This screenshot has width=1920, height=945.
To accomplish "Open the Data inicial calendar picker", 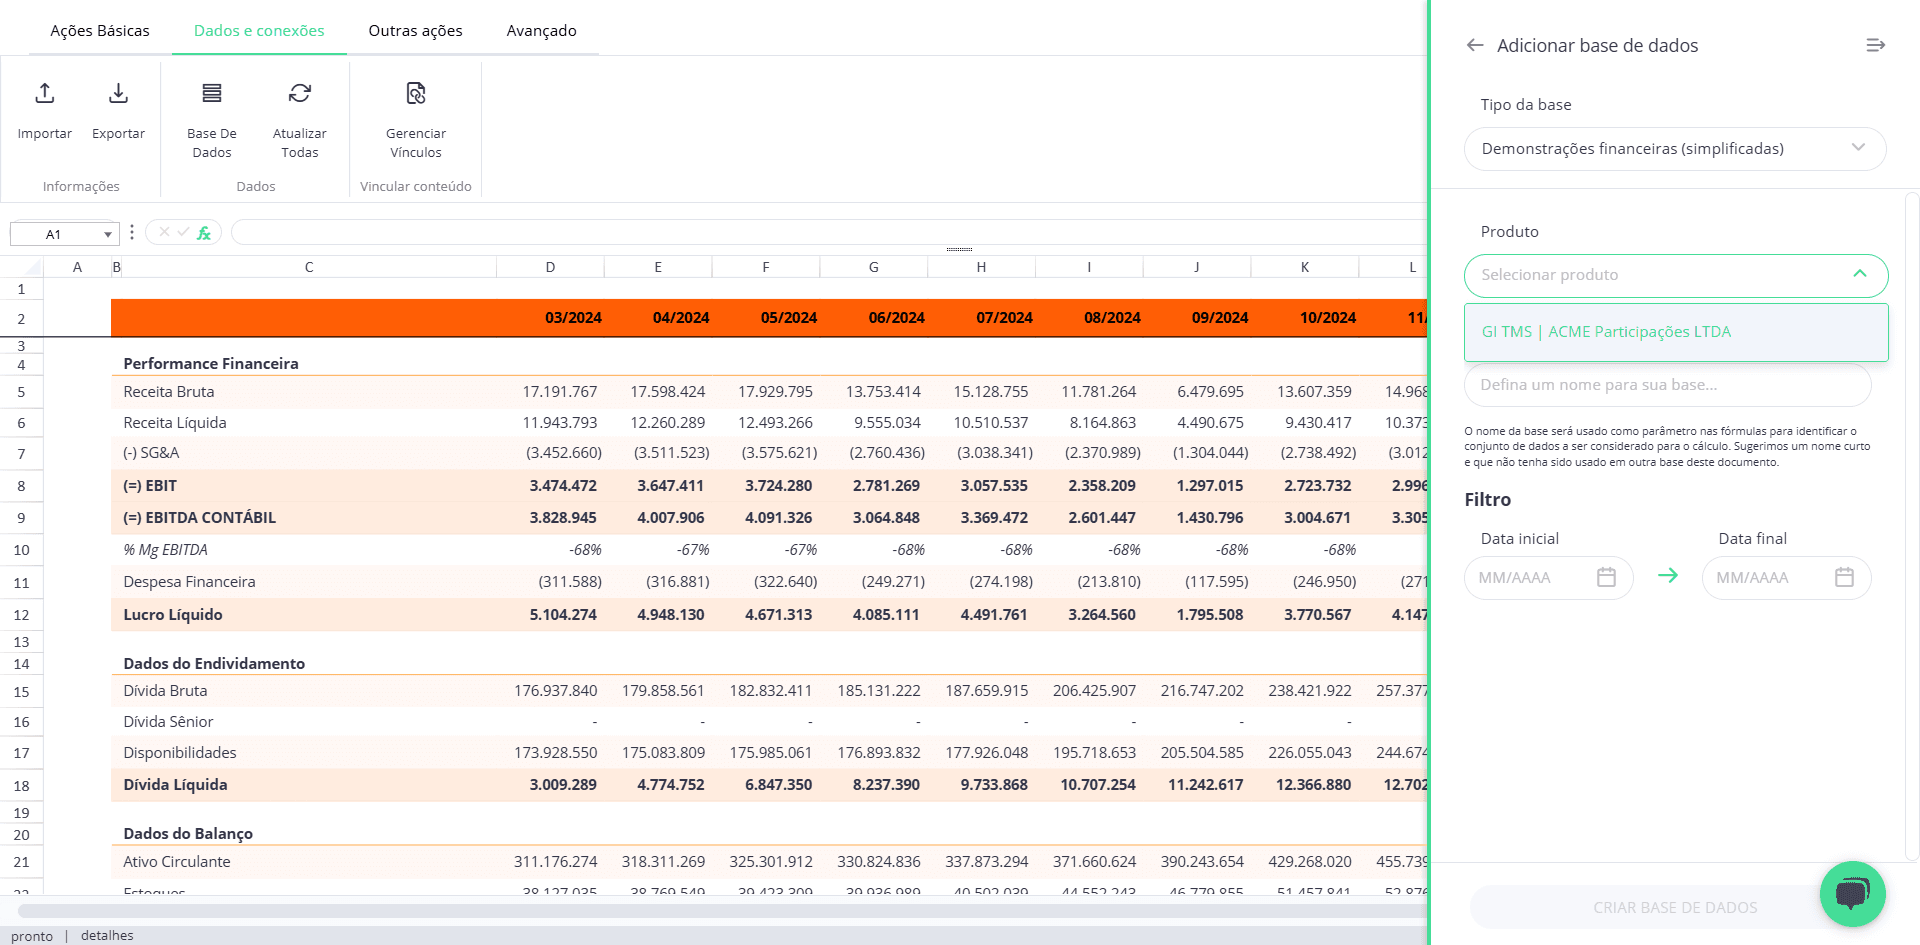I will click(1606, 577).
